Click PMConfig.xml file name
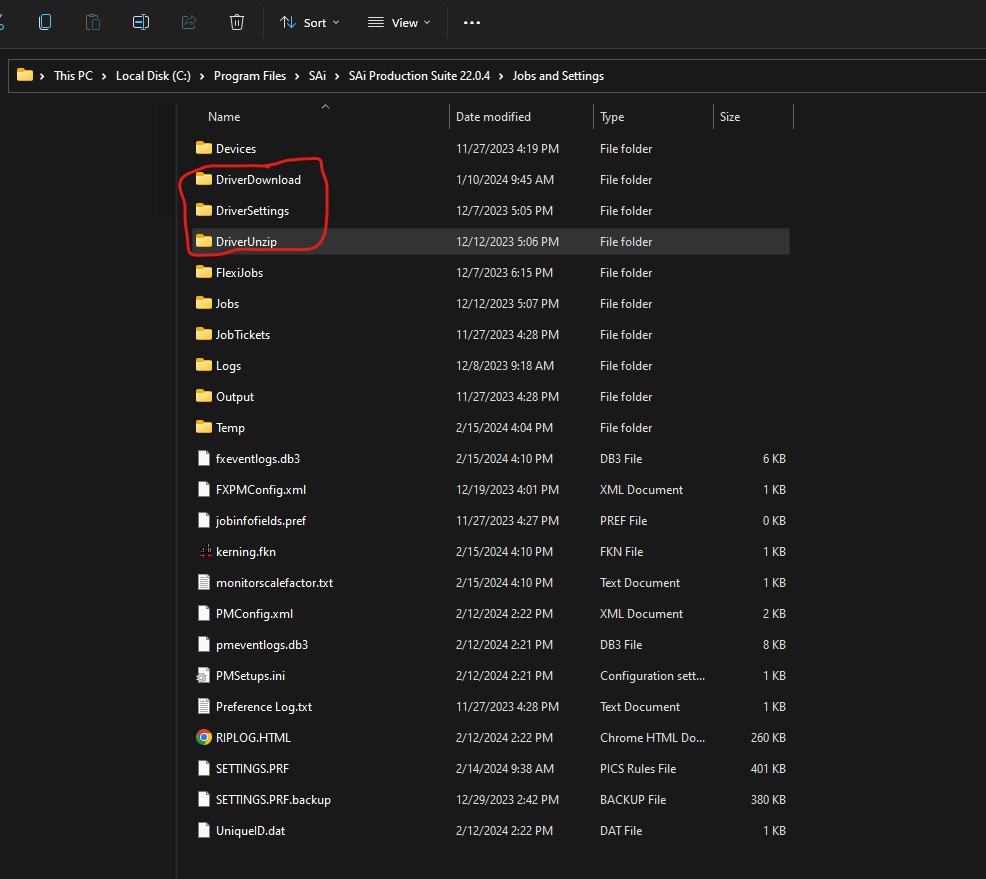The height and width of the screenshot is (879, 986). pos(254,614)
